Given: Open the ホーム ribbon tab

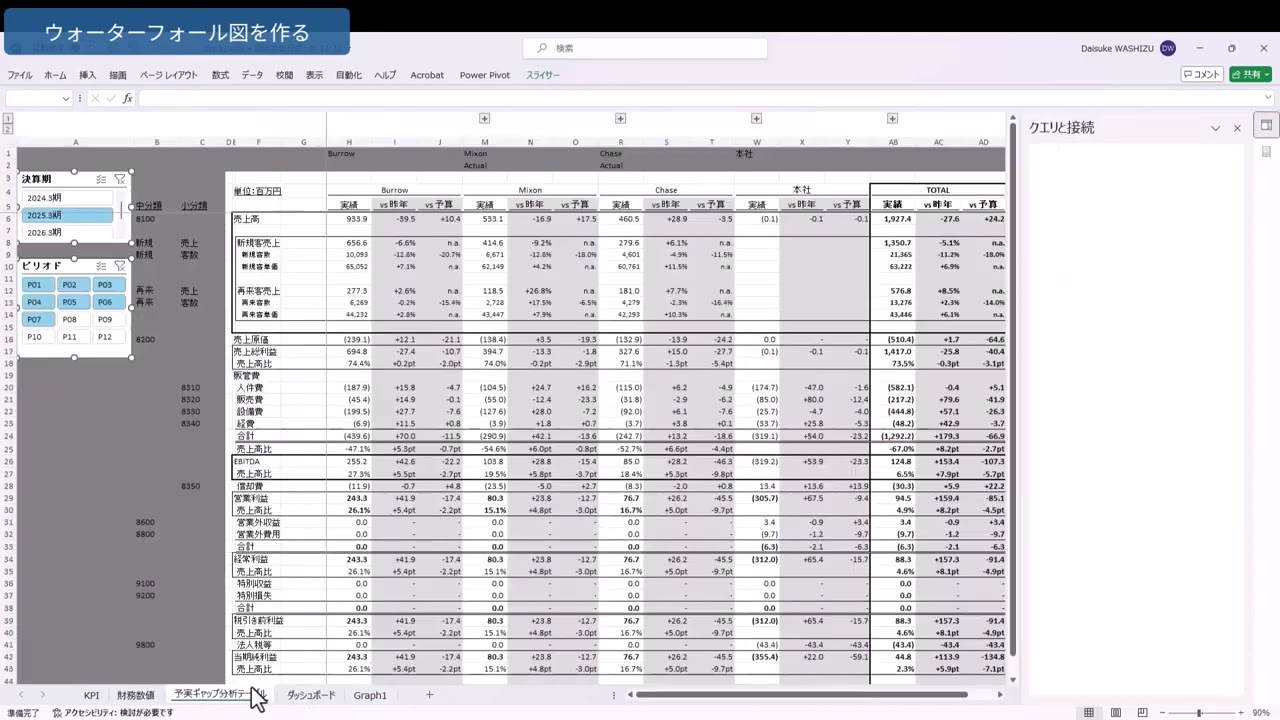Looking at the screenshot, I should click(55, 75).
